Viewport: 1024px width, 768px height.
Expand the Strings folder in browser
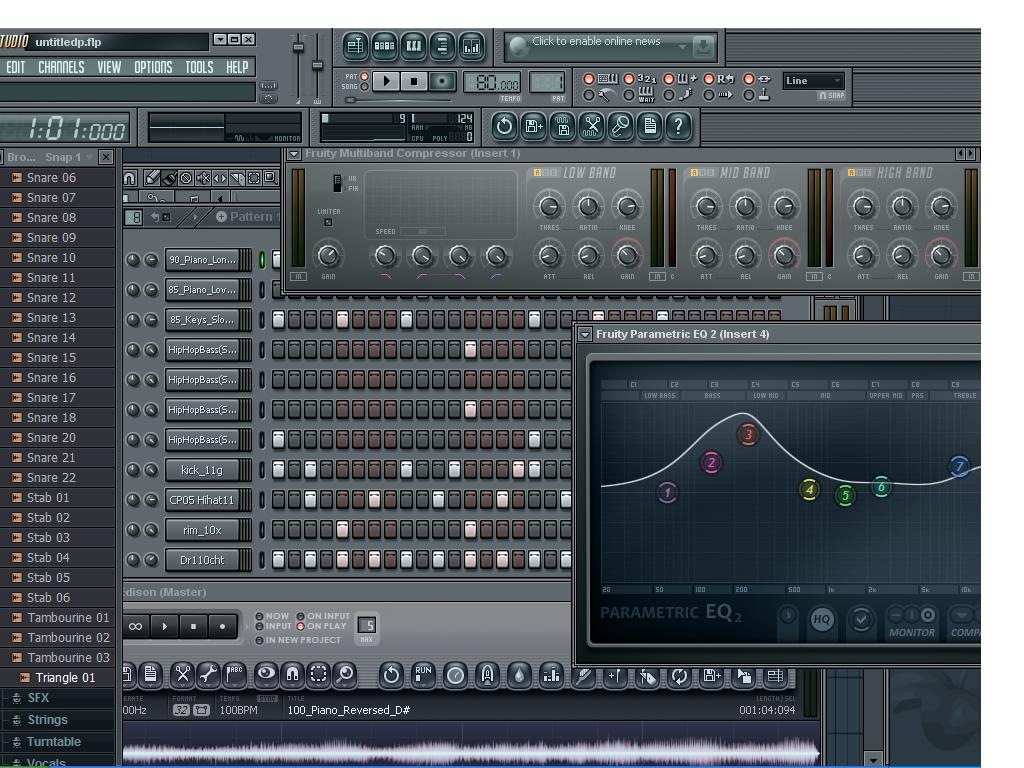(x=47, y=720)
